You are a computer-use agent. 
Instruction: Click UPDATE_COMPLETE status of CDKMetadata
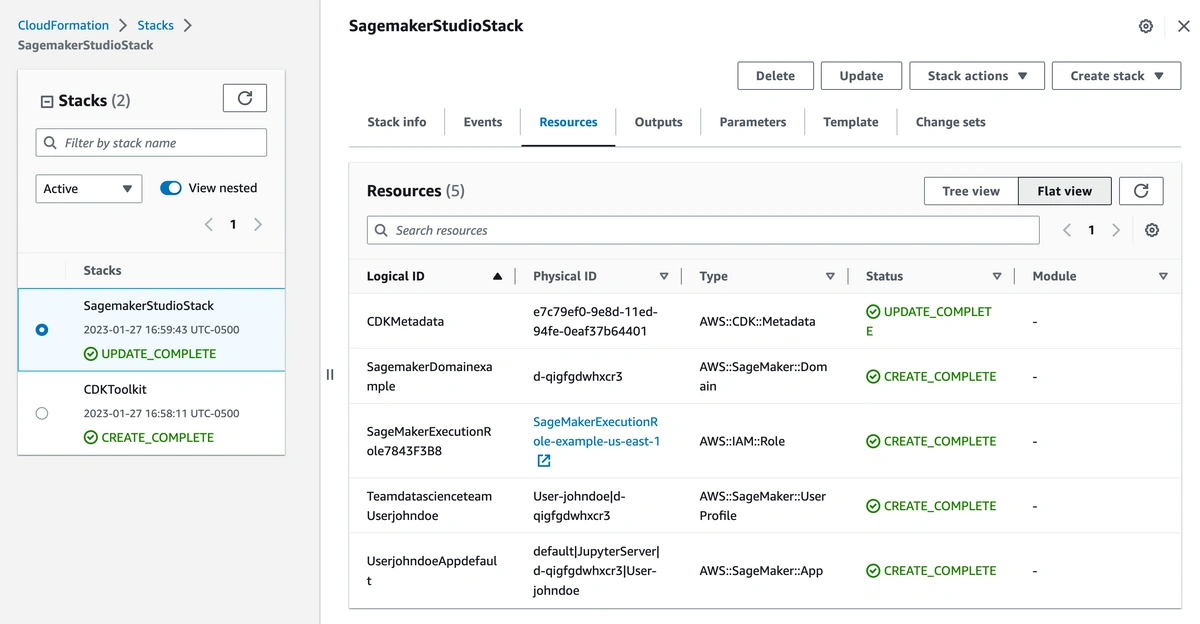[x=929, y=321]
